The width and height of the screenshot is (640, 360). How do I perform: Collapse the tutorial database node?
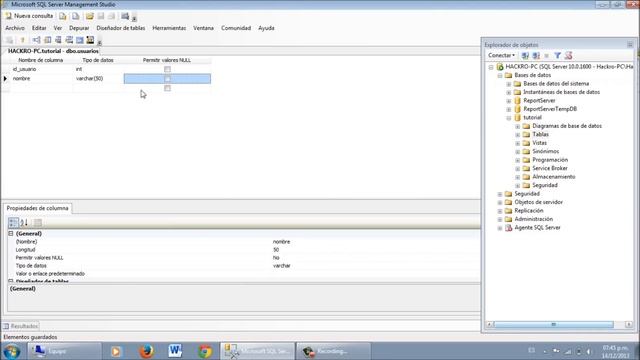tap(509, 118)
